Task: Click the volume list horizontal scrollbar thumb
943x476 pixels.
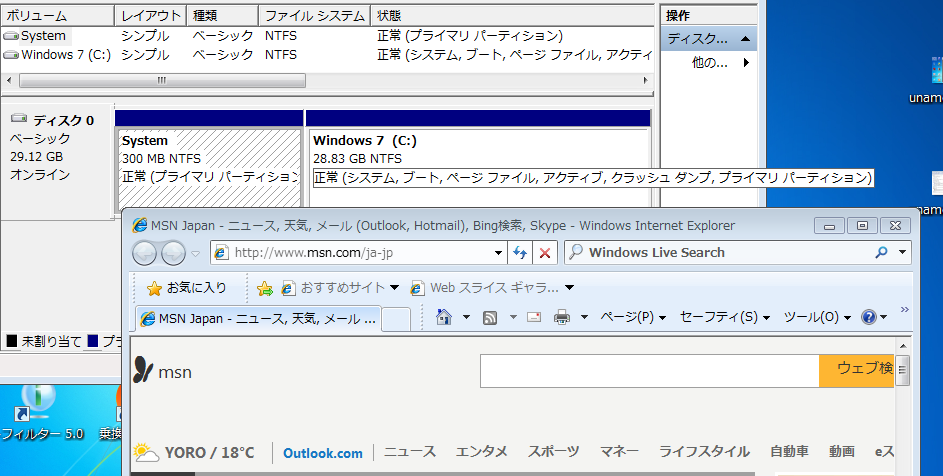Action: point(162,81)
